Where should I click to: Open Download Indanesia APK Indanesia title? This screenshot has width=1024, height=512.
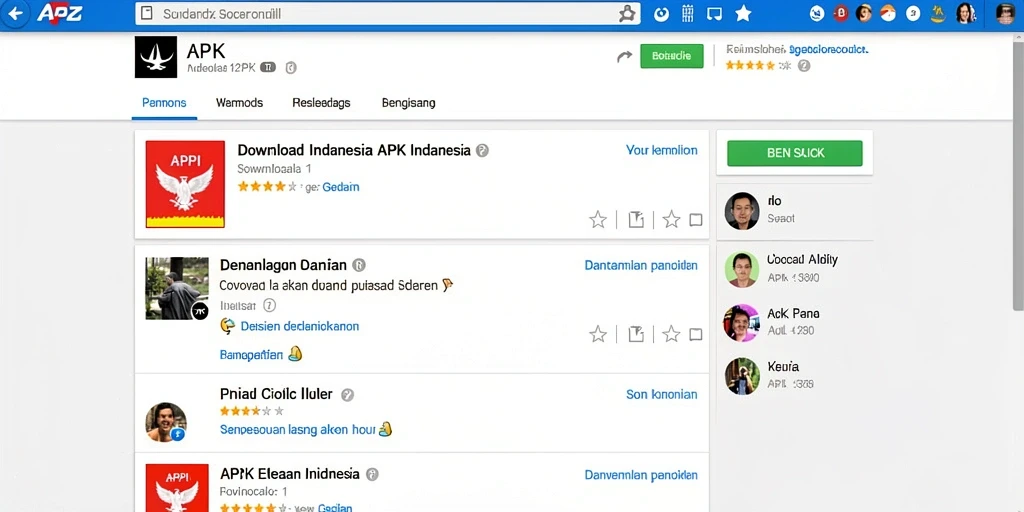tap(354, 150)
